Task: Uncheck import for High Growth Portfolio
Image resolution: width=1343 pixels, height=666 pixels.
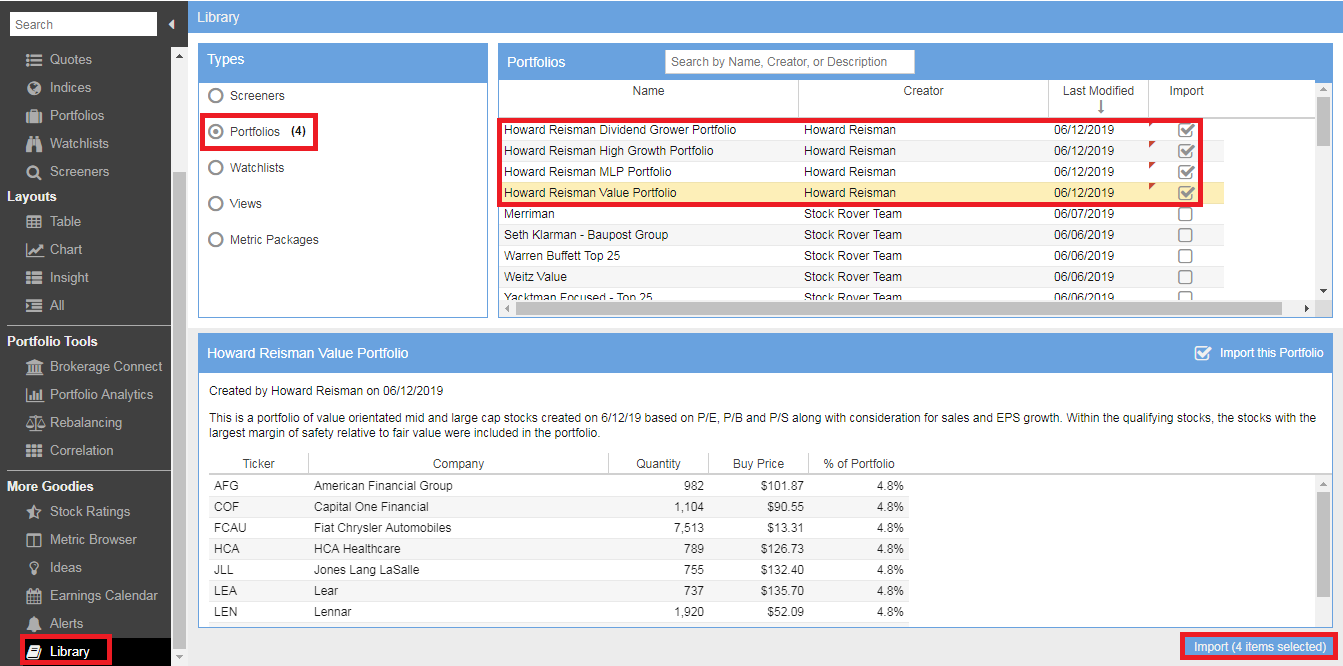Action: click(x=1186, y=151)
